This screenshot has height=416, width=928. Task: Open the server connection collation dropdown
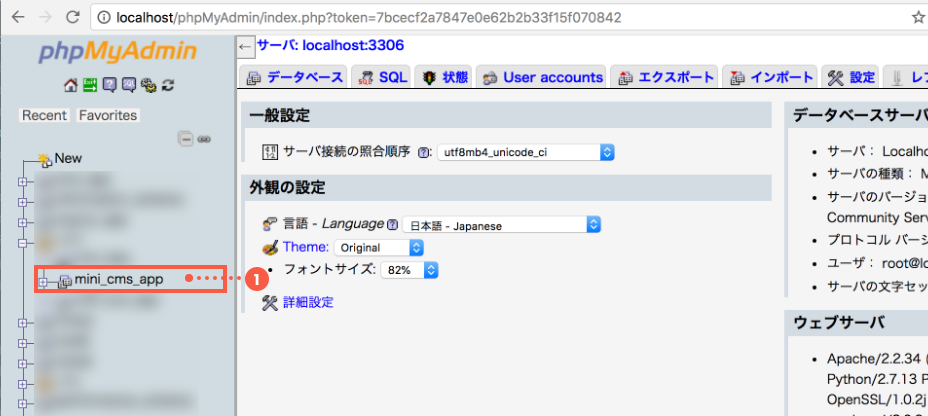pyautogui.click(x=525, y=152)
